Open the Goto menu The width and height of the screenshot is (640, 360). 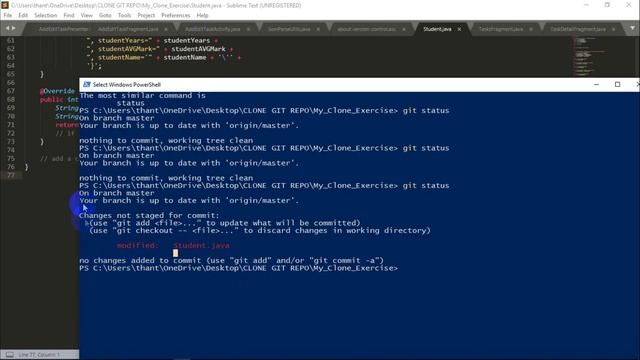[105, 15]
